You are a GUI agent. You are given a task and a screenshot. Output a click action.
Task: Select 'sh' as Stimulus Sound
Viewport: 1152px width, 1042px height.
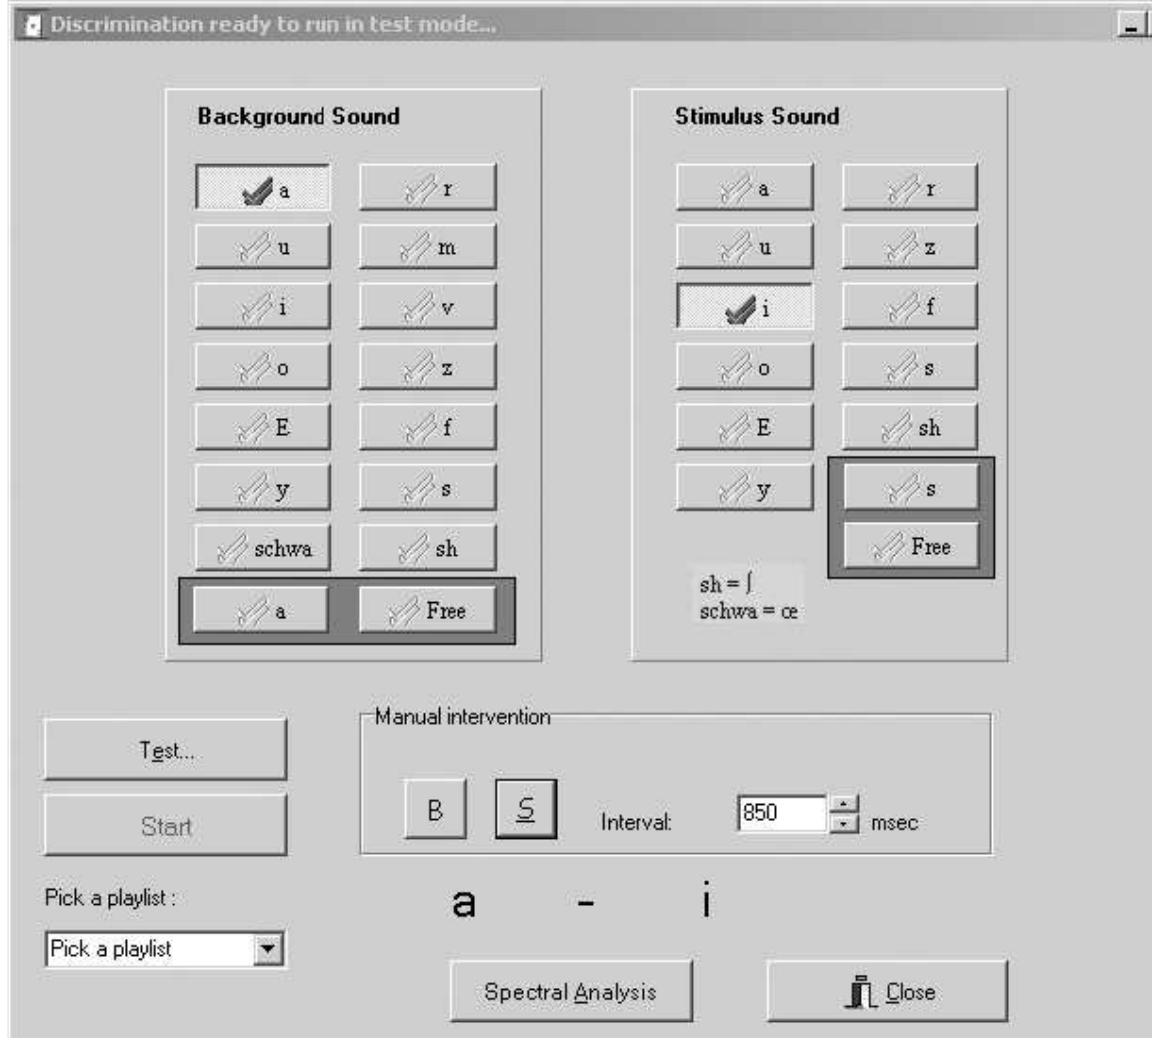910,427
